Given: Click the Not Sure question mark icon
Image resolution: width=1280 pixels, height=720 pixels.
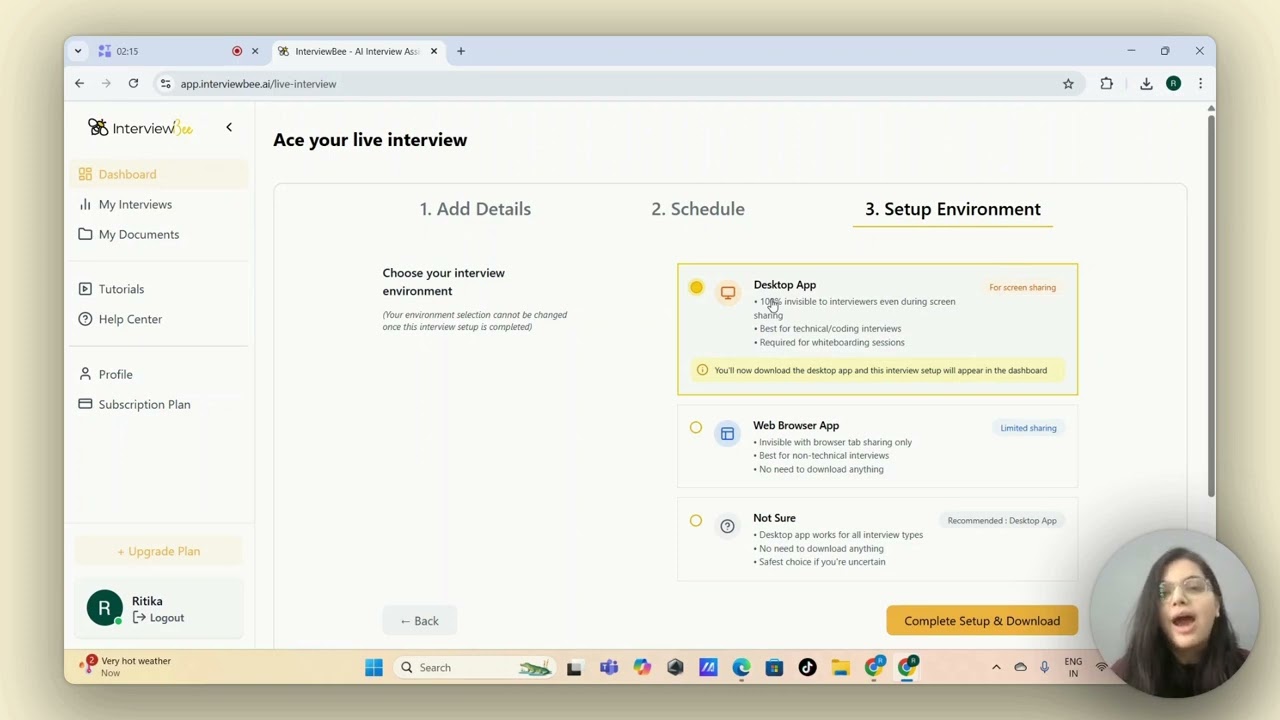Looking at the screenshot, I should click(728, 526).
